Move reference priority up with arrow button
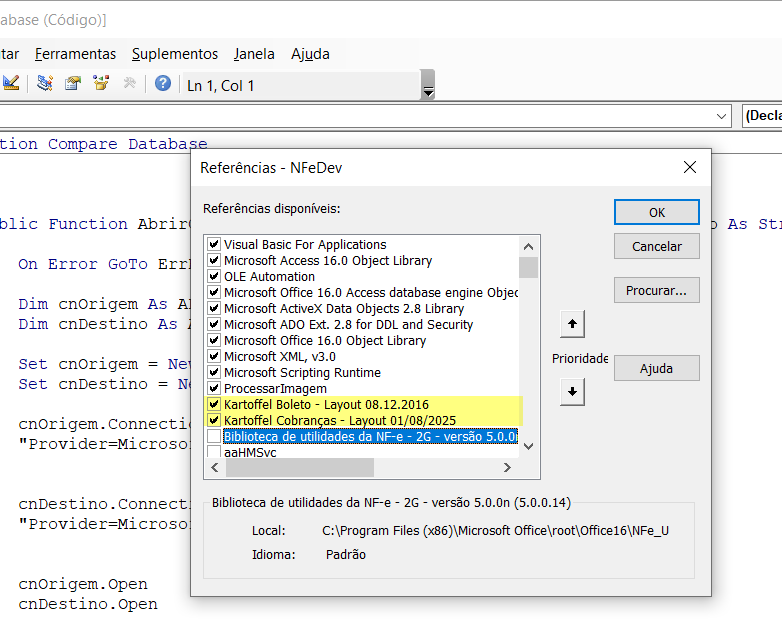The image size is (782, 637). 572,324
